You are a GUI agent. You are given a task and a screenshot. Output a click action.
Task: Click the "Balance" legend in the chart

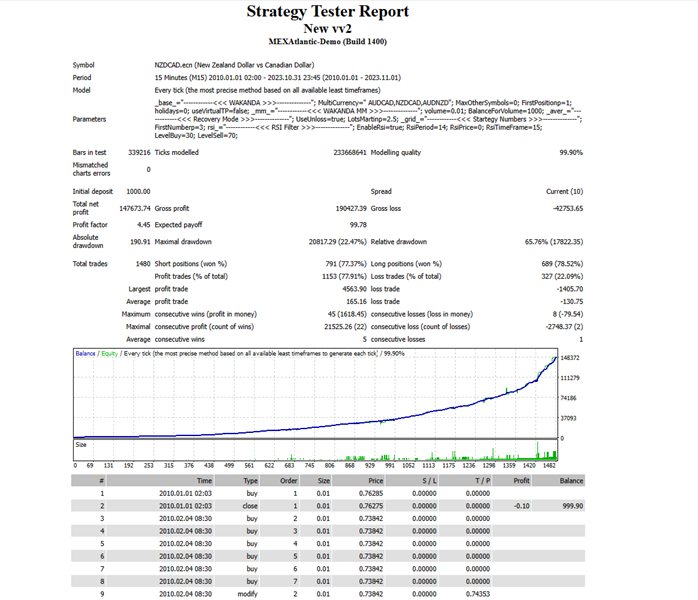pos(85,353)
